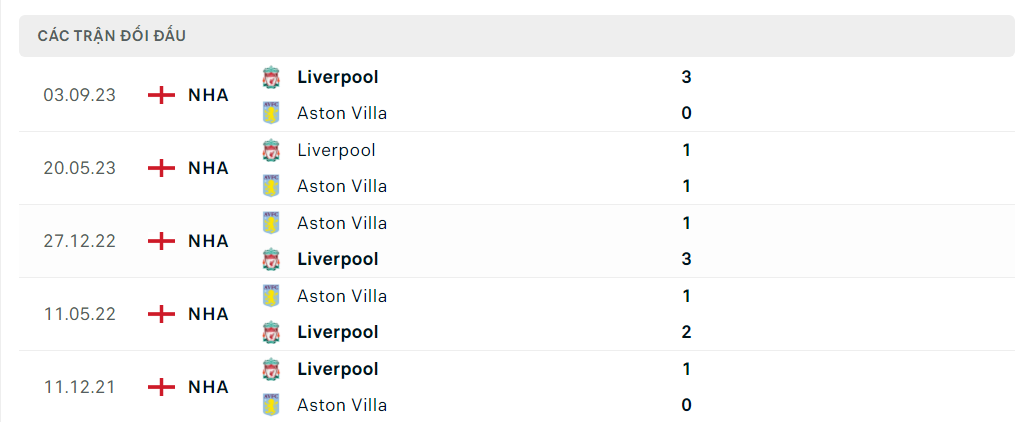
Task: Click England flag beside 03.09.23 date
Action: pos(160,95)
